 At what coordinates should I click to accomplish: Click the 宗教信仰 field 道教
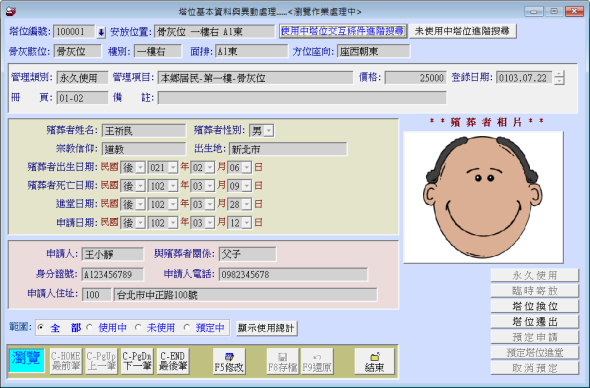point(144,149)
